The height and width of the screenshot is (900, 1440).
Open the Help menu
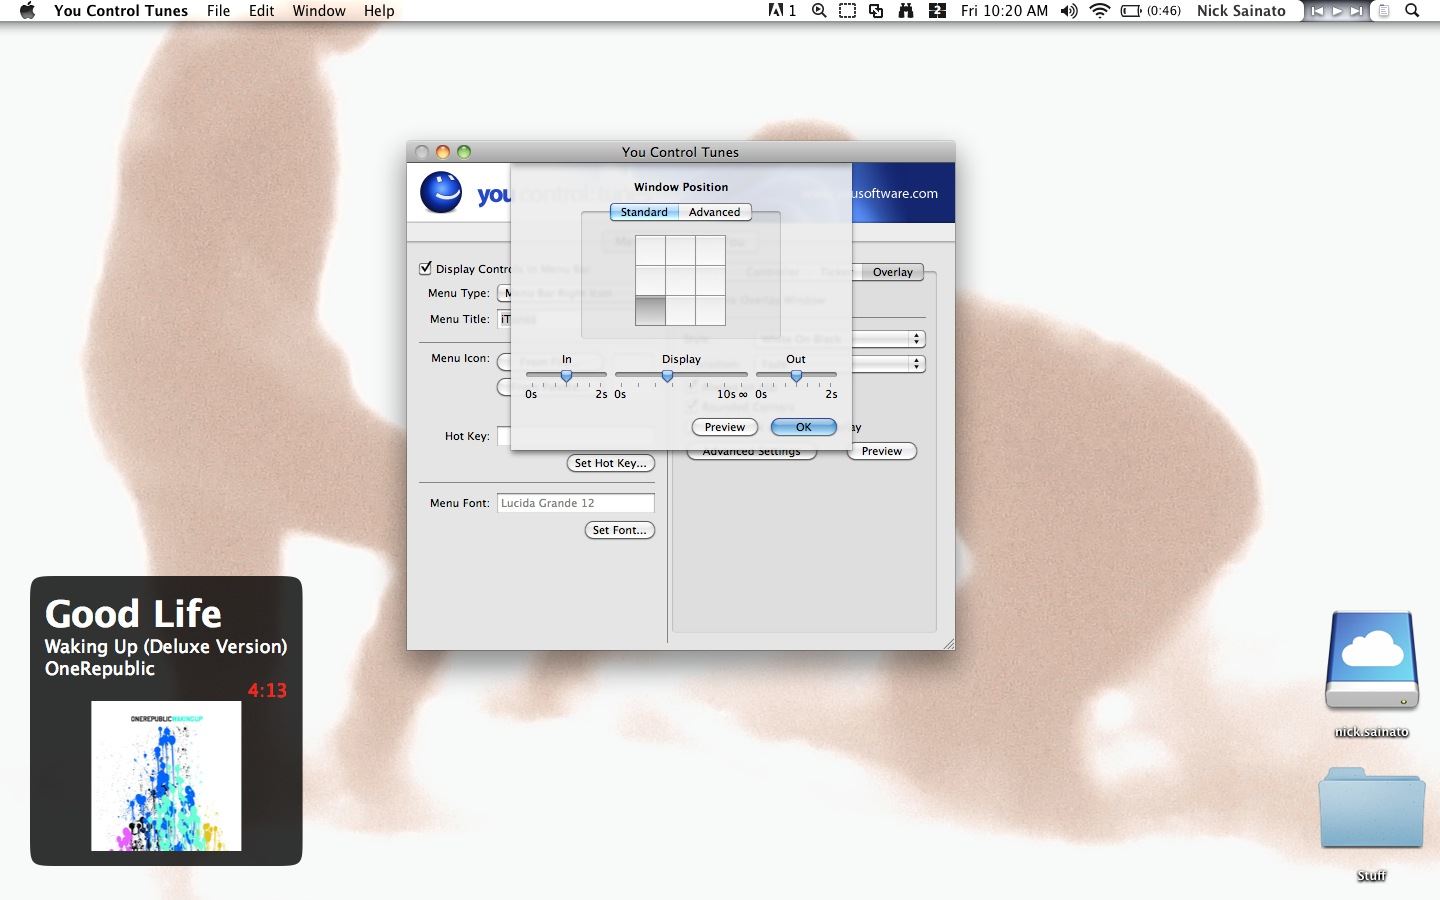click(379, 11)
